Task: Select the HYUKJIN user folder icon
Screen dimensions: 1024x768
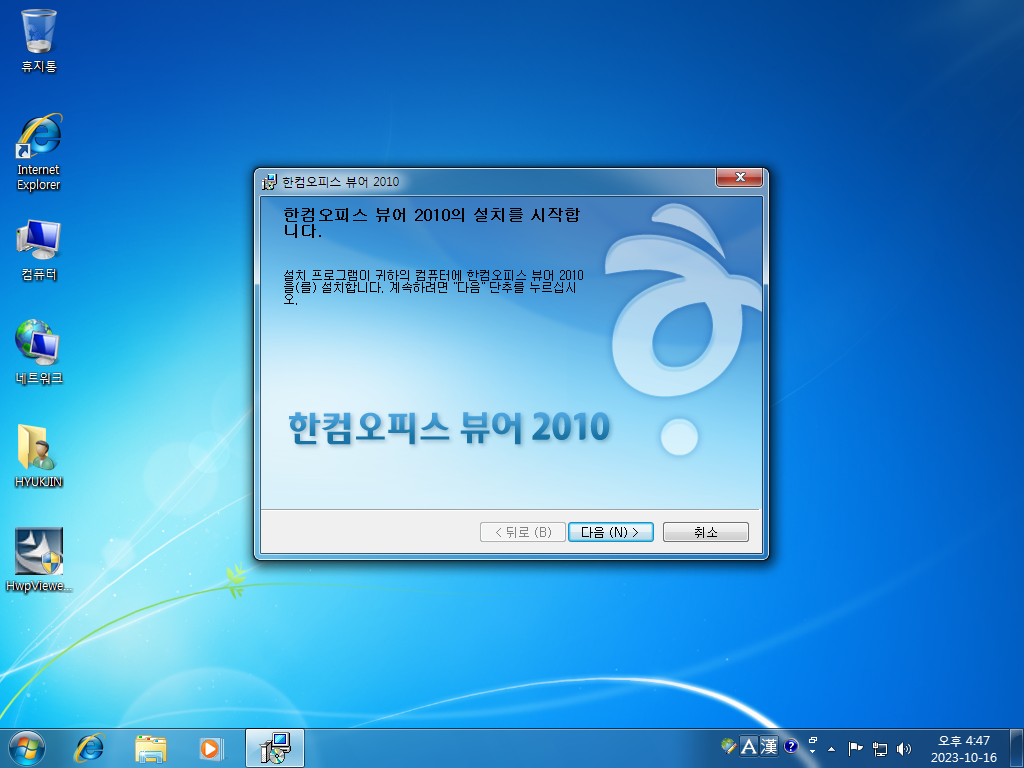Action: click(39, 456)
